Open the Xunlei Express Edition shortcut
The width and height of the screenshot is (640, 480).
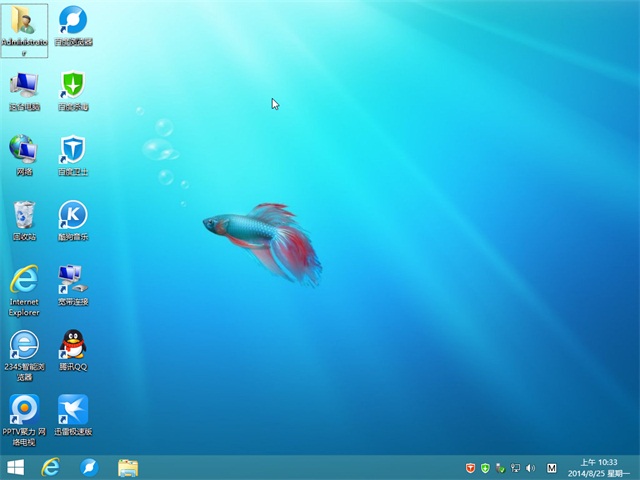(x=73, y=410)
